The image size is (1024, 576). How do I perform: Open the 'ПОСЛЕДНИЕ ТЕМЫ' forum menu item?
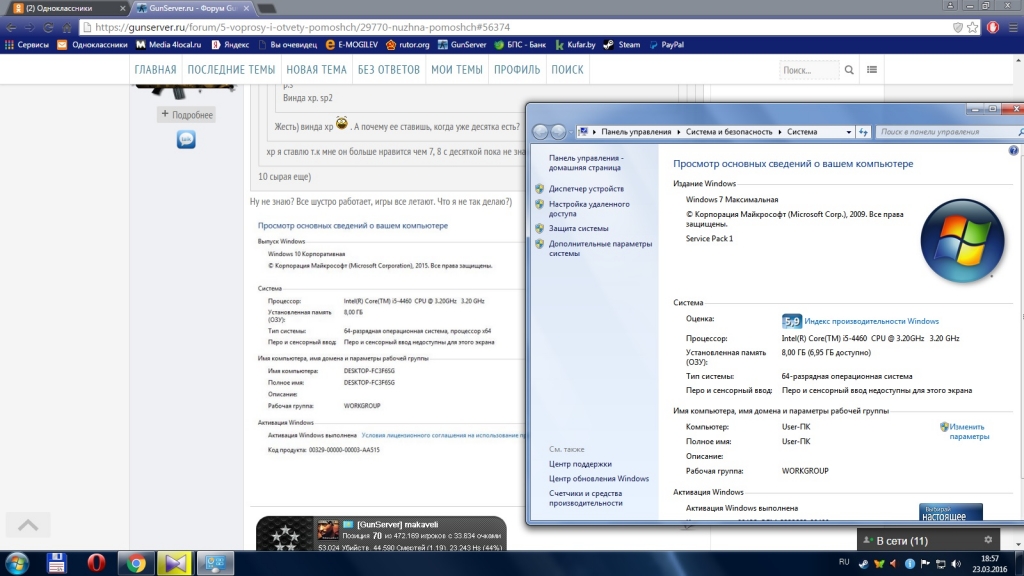231,70
